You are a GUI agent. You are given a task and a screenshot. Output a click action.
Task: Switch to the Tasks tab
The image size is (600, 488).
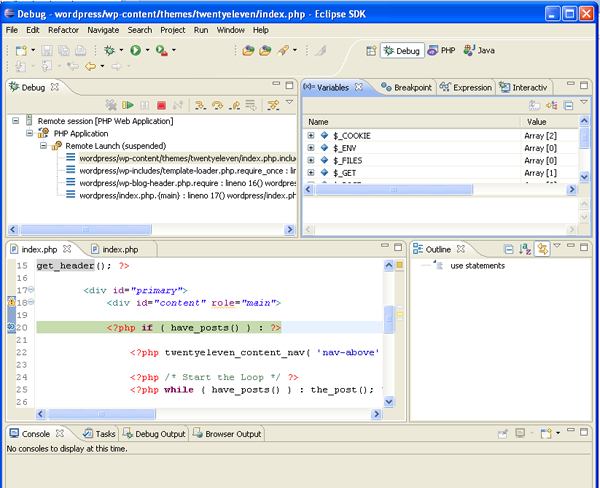tap(99, 434)
